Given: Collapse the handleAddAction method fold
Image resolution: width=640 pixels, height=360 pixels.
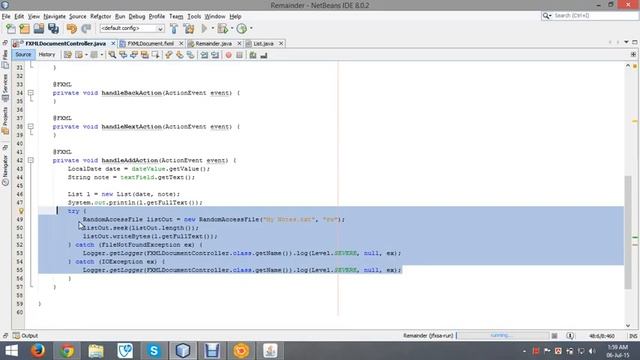Looking at the screenshot, I should tap(31, 160).
